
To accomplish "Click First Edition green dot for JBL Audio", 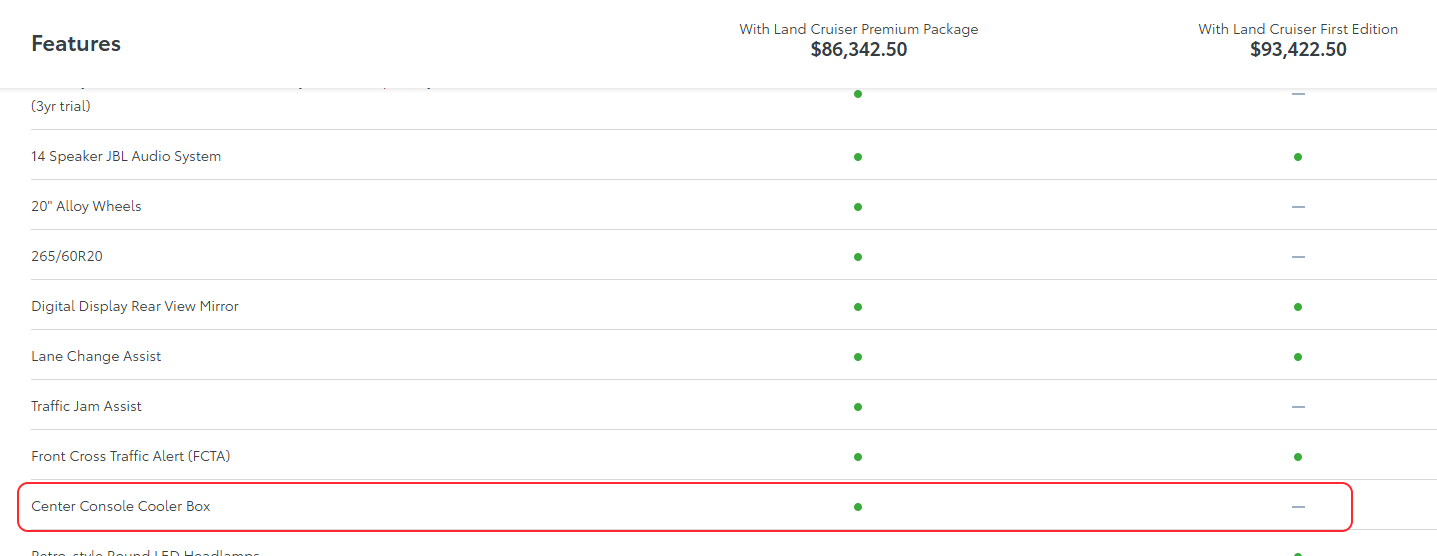I will [x=1298, y=157].
